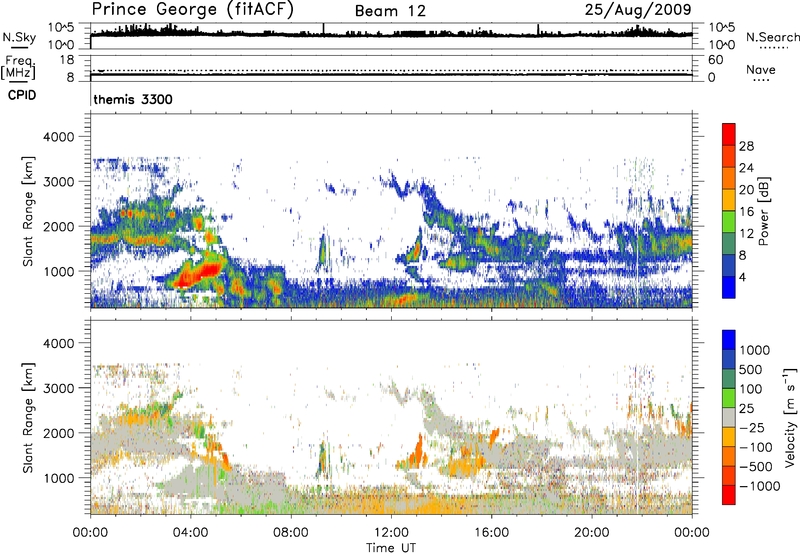The height and width of the screenshot is (554, 800).
Task: Click the noise spike near 09:15 in sky-noise panel
Action: [323, 29]
